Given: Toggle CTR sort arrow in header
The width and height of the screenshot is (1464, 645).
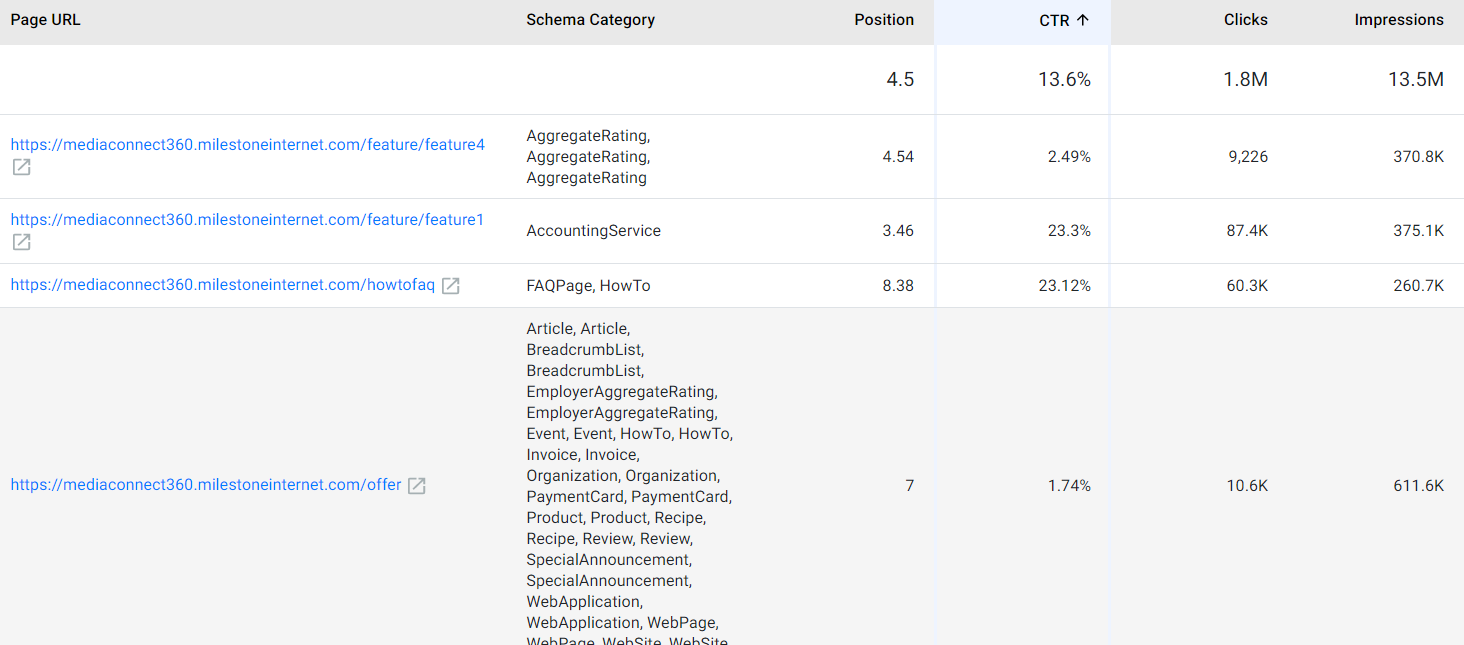Looking at the screenshot, I should click(x=1083, y=20).
